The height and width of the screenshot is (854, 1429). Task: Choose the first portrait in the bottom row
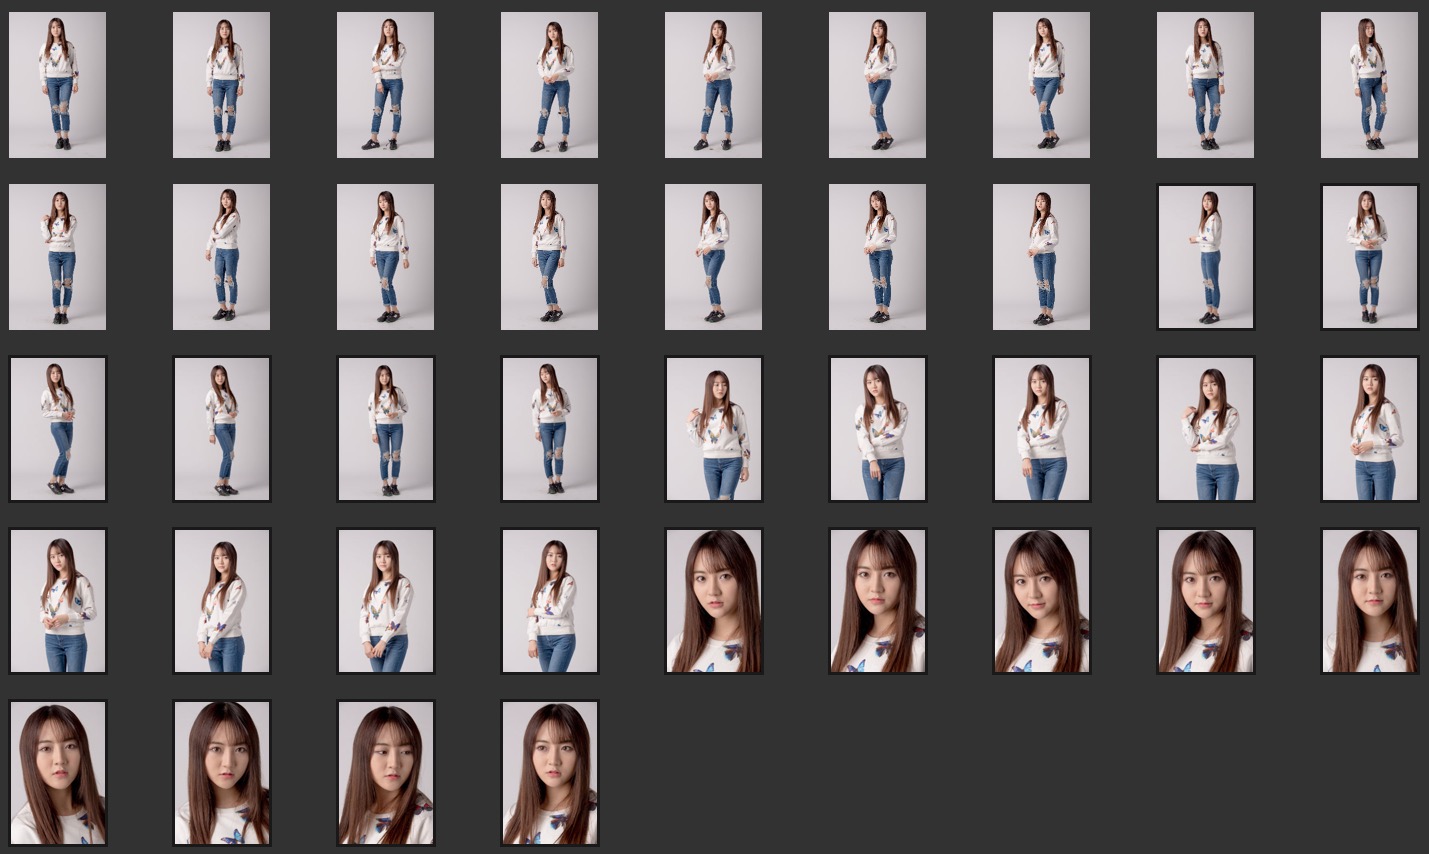(57, 773)
